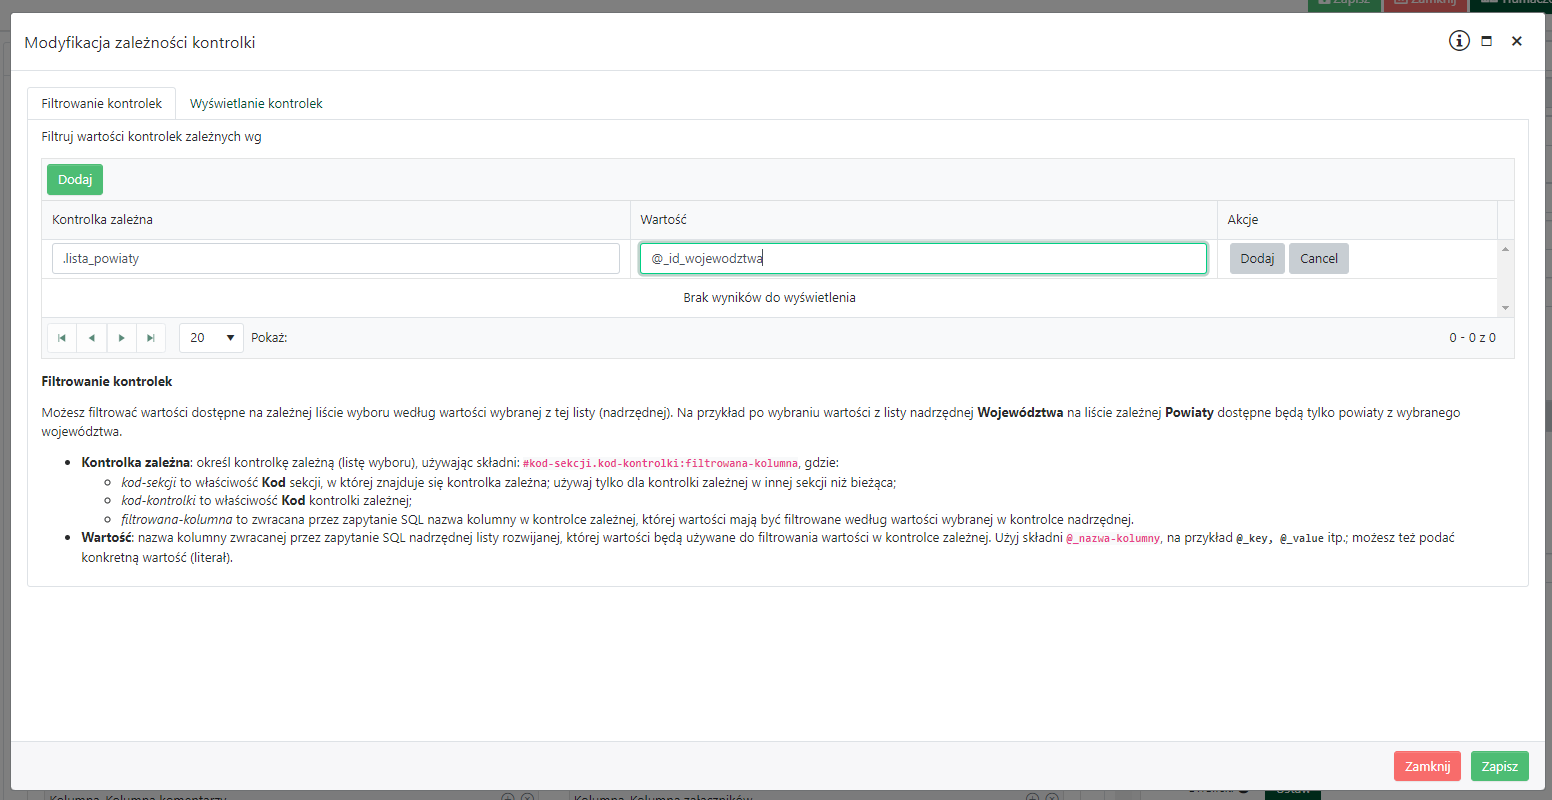This screenshot has width=1552, height=800.
Task: Click the '0 - 0 z 0' pager info
Action: coord(1472,338)
